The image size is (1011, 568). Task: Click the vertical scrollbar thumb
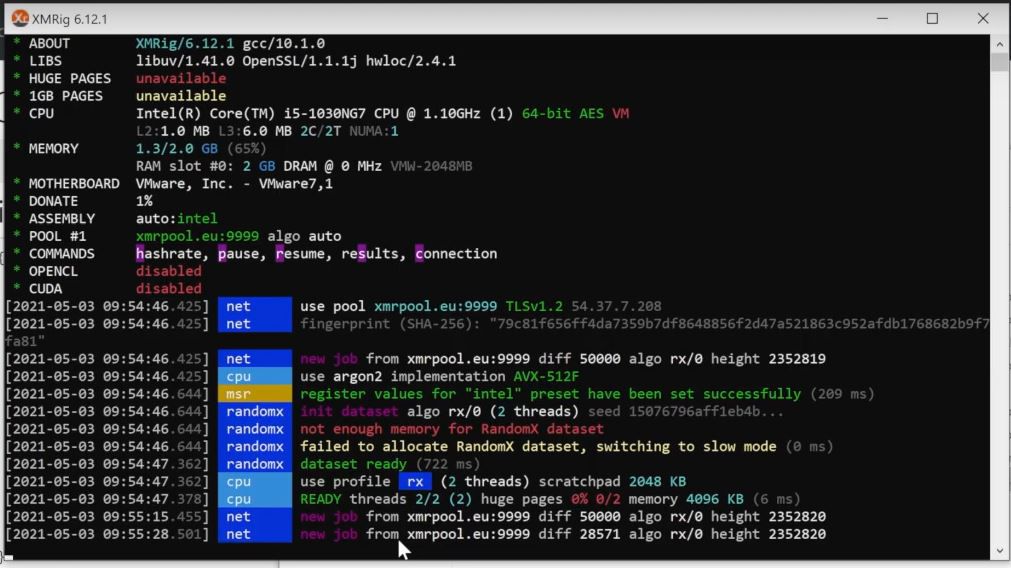(x=999, y=62)
